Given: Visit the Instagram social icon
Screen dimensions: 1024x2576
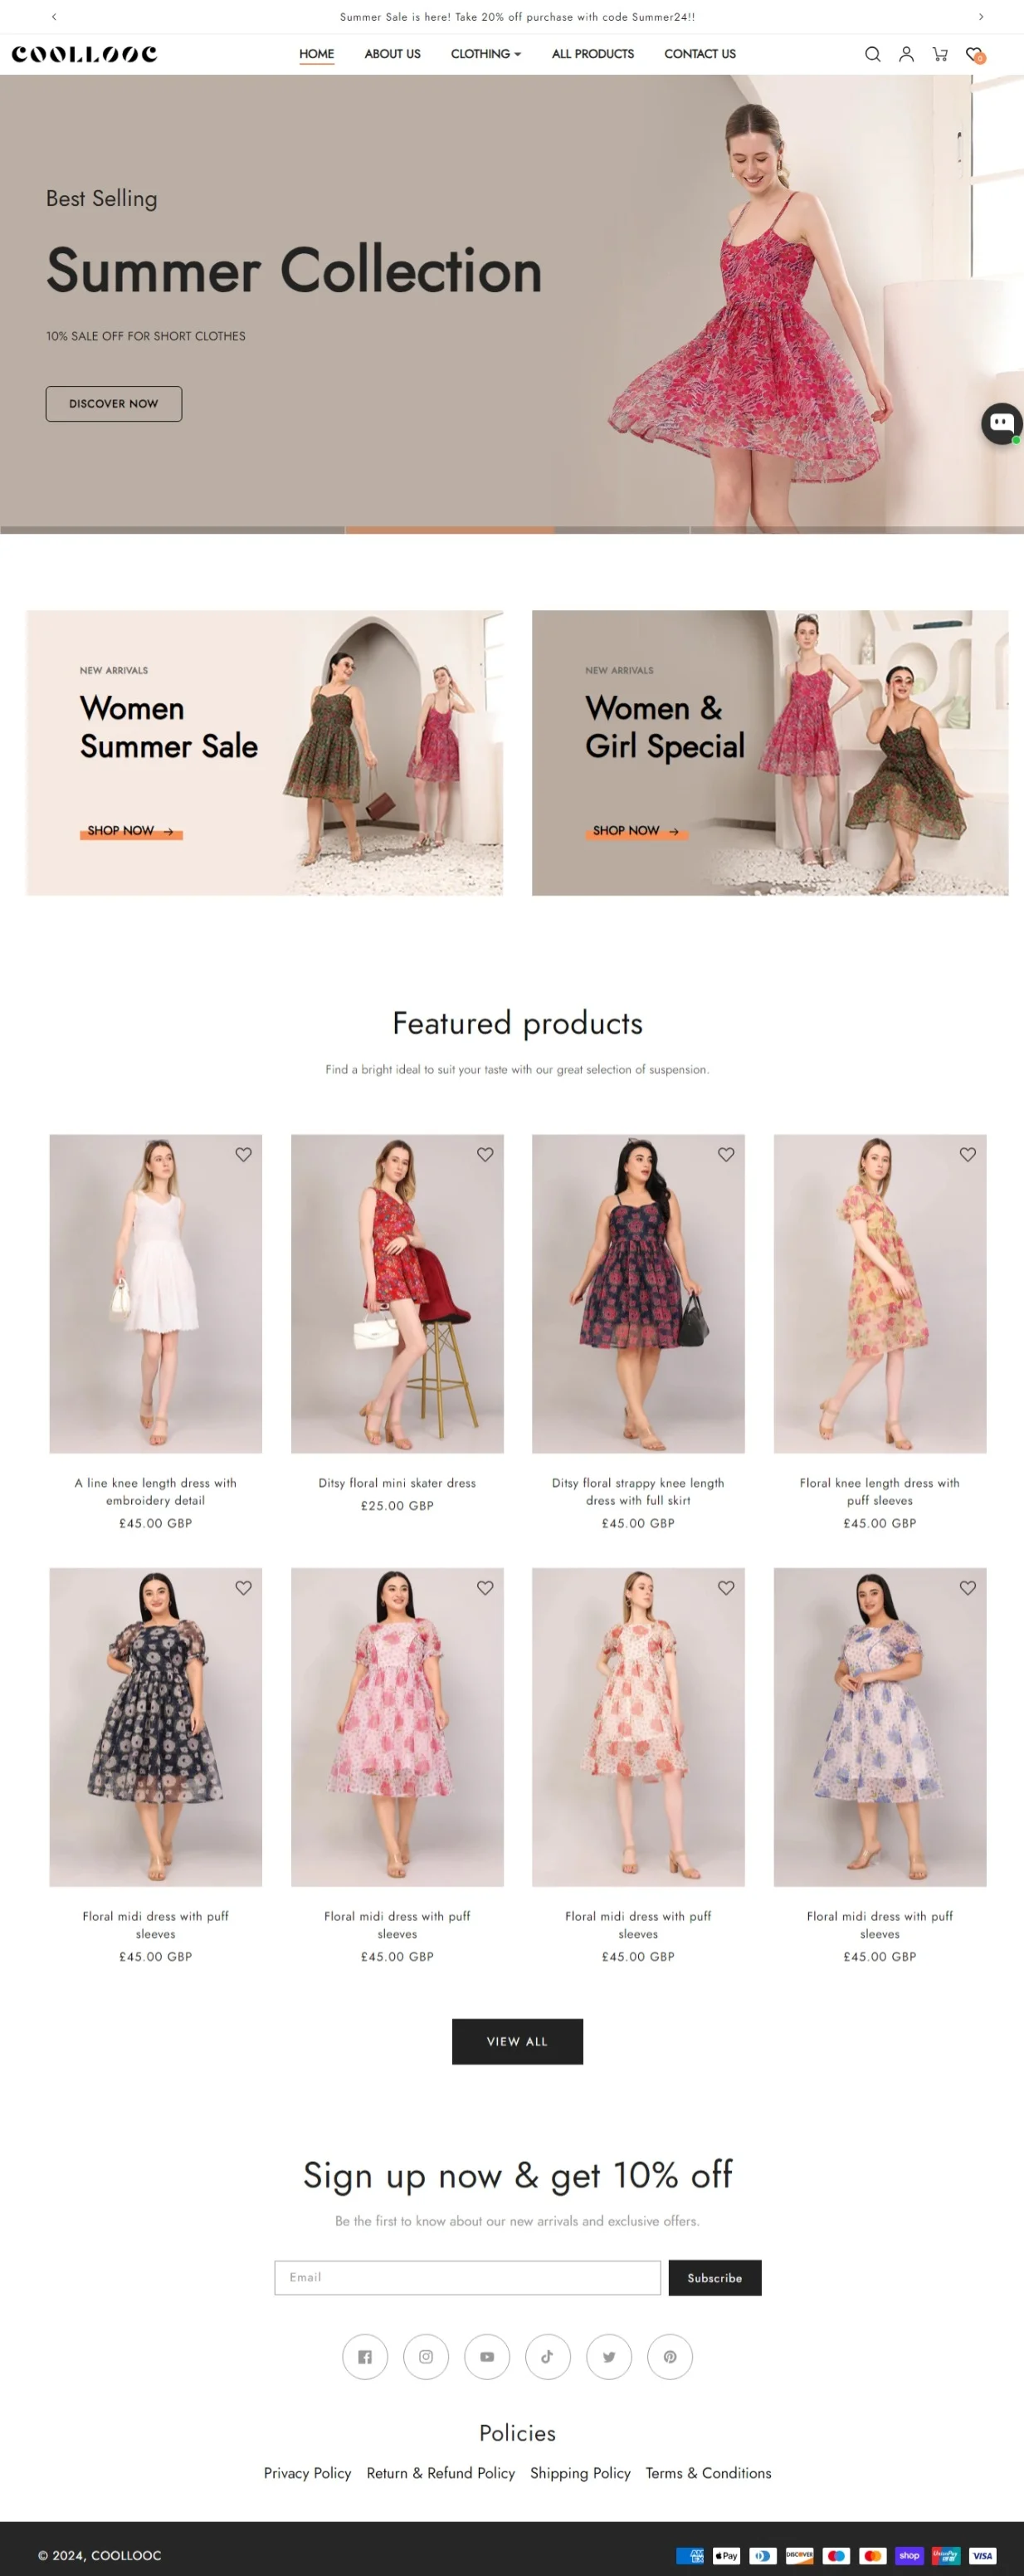Looking at the screenshot, I should [426, 2357].
